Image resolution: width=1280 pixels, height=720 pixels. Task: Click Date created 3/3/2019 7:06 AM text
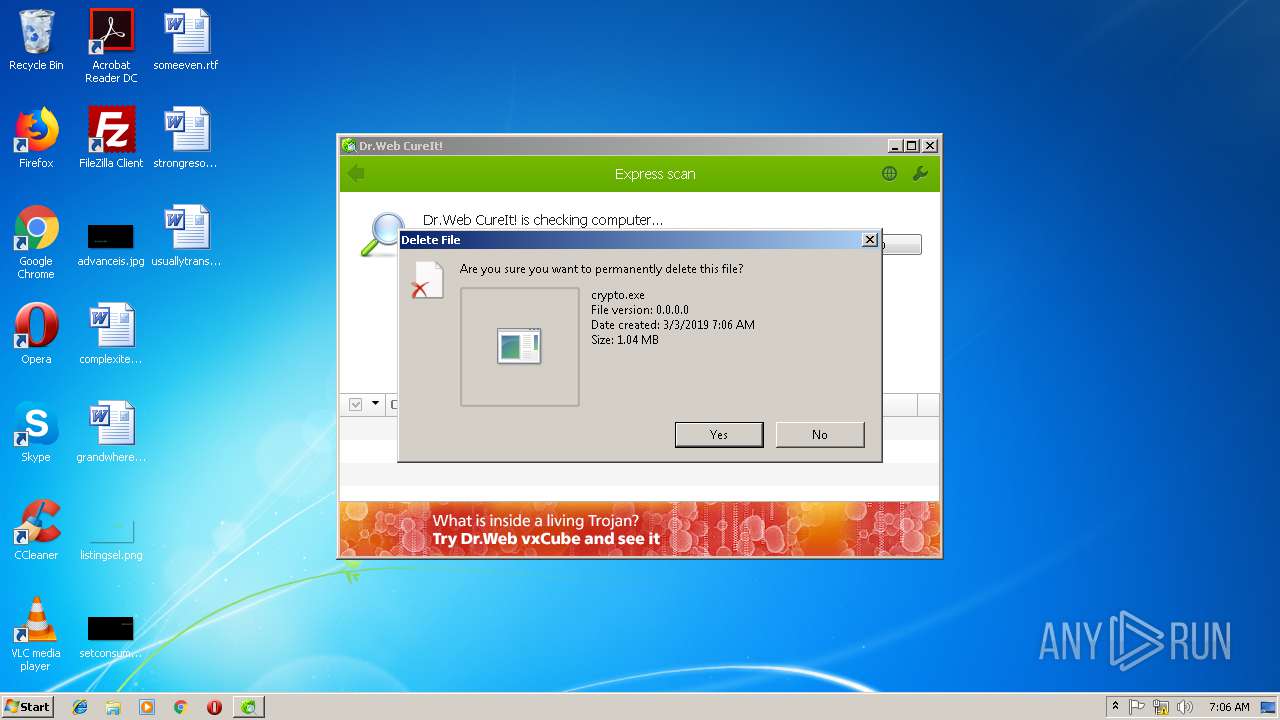(673, 325)
